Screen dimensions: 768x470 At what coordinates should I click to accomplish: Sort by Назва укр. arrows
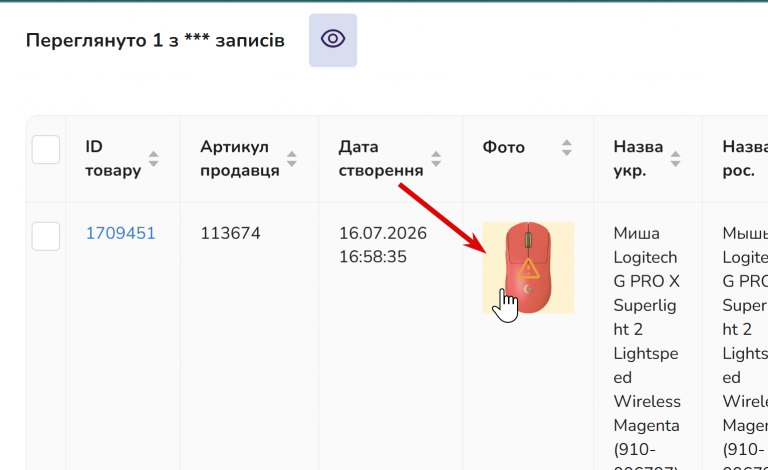[675, 159]
